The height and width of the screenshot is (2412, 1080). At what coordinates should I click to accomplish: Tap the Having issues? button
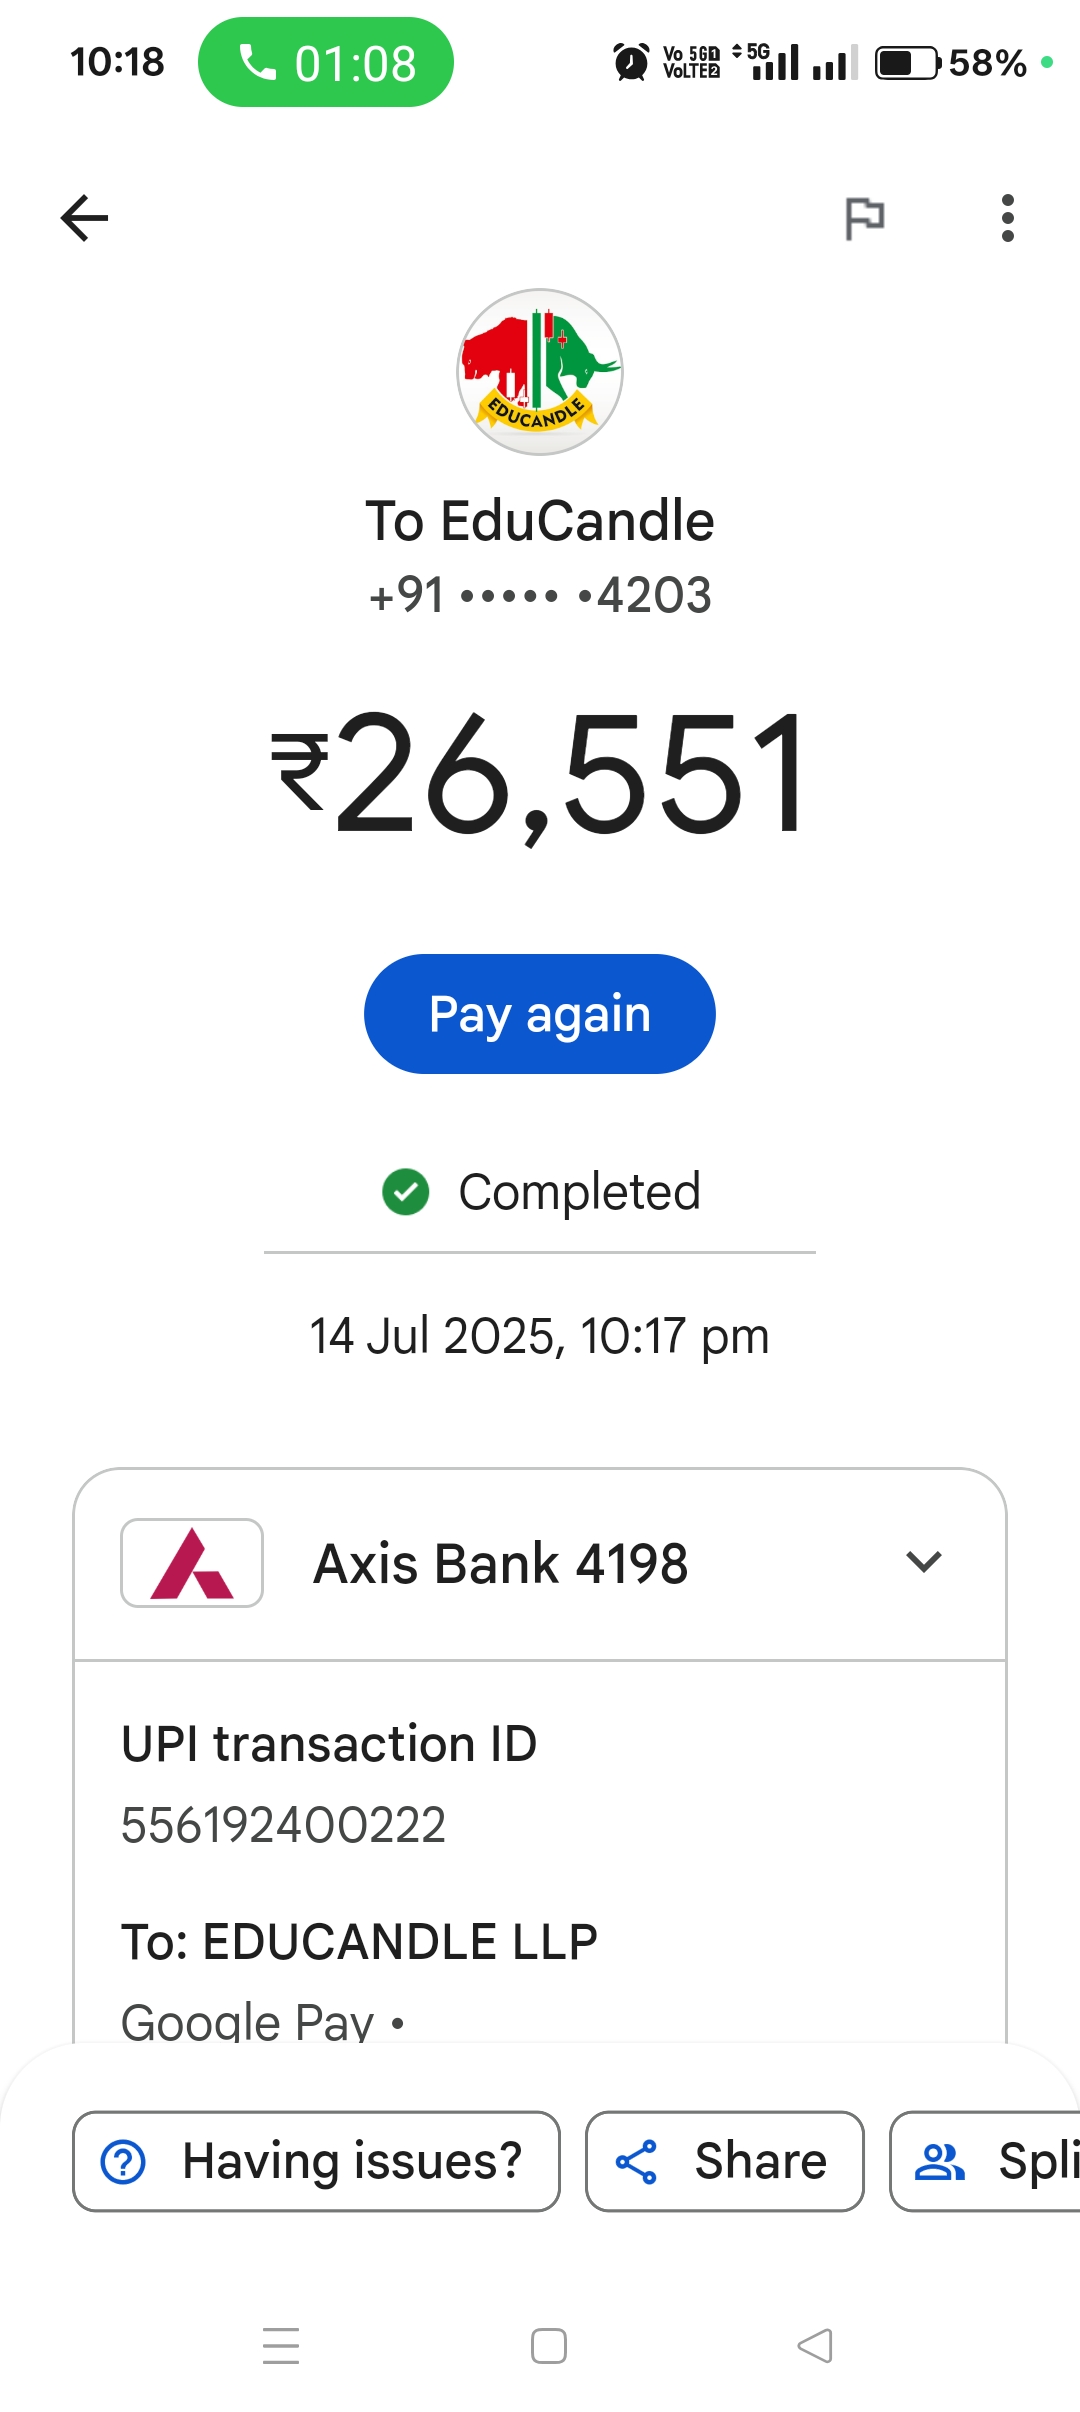point(316,2161)
